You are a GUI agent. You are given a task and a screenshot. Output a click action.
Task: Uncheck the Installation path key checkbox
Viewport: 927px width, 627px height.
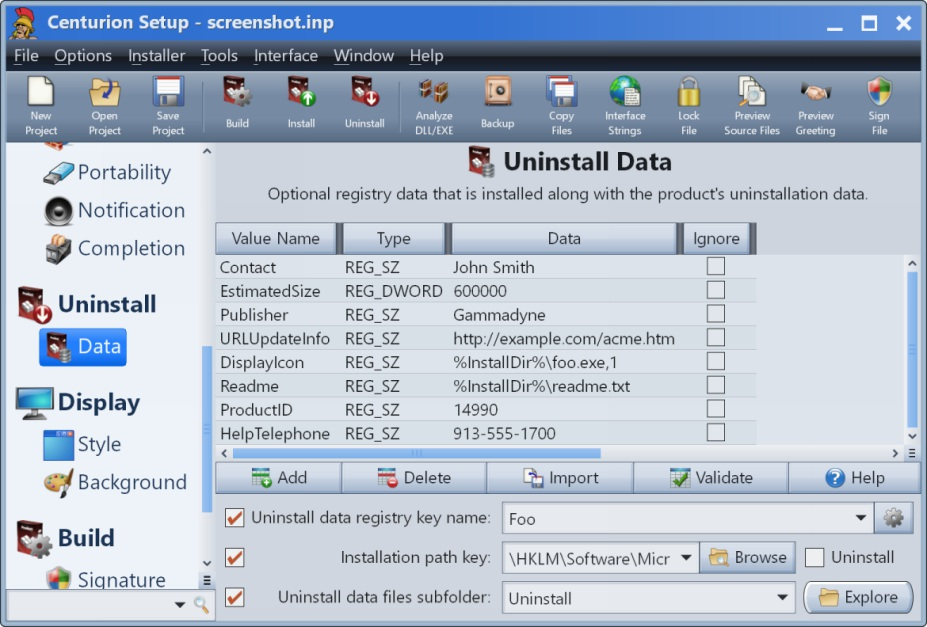click(234, 557)
